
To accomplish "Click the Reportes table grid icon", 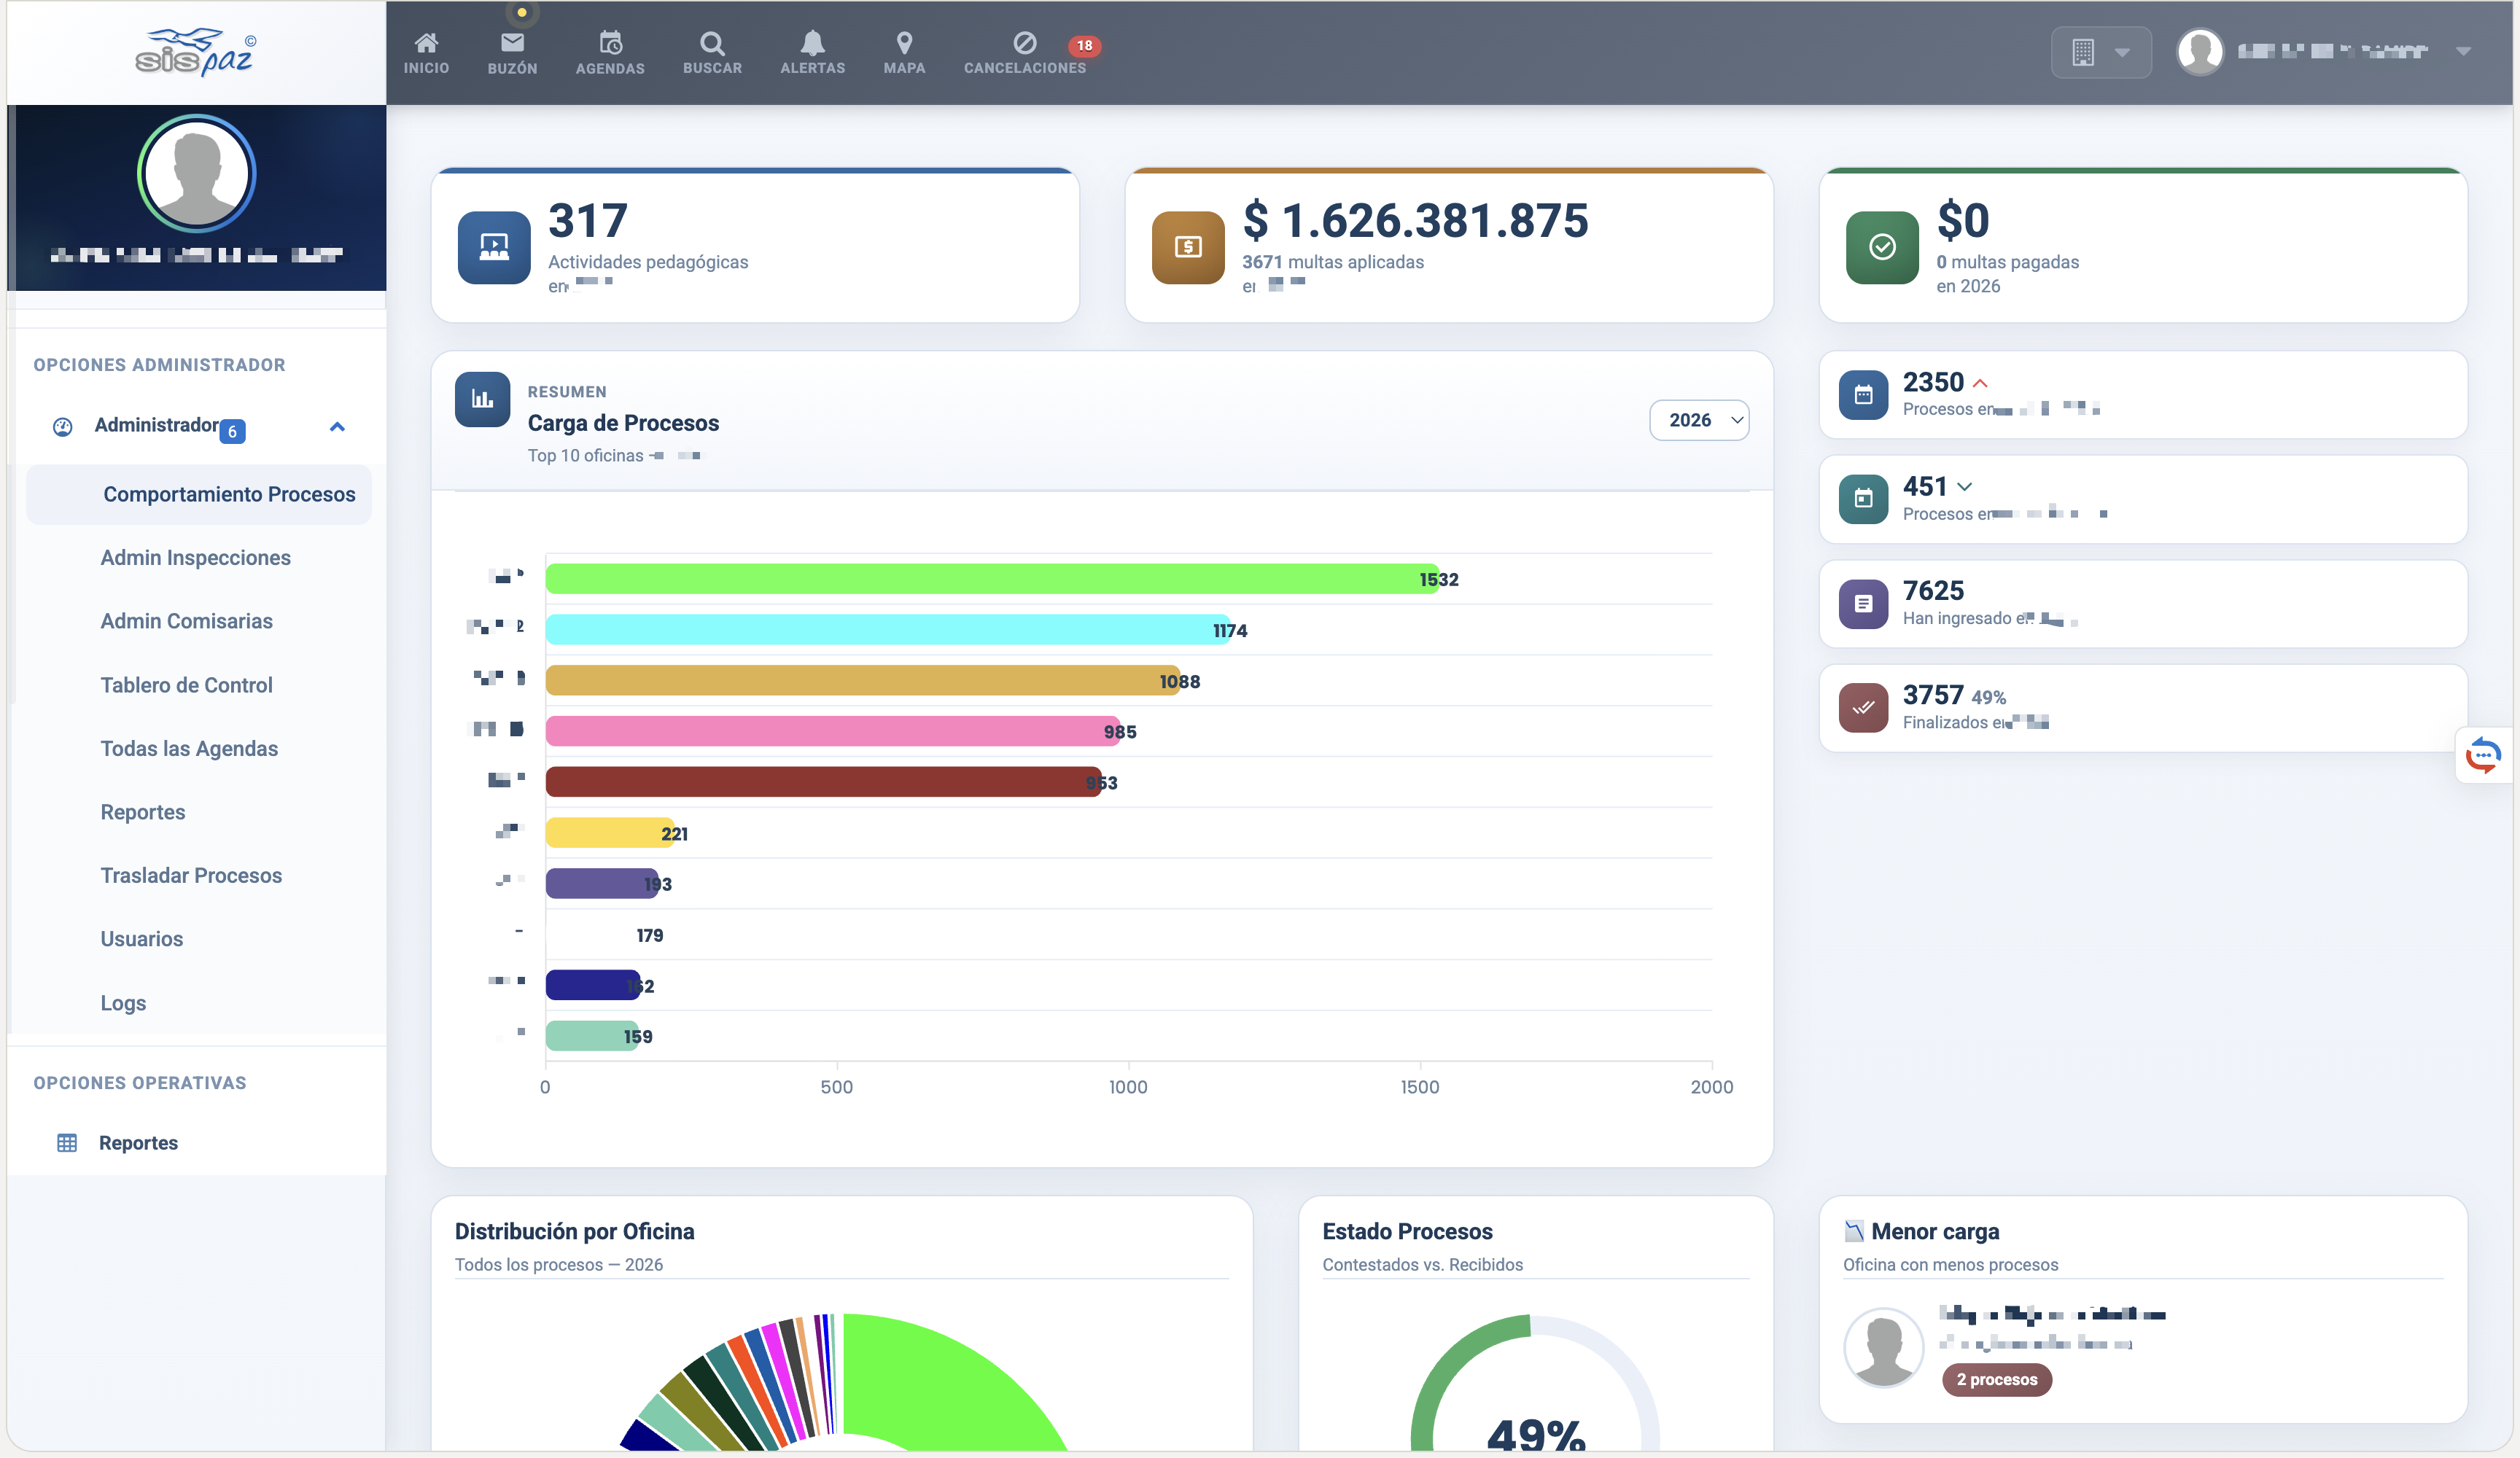I will pos(67,1143).
